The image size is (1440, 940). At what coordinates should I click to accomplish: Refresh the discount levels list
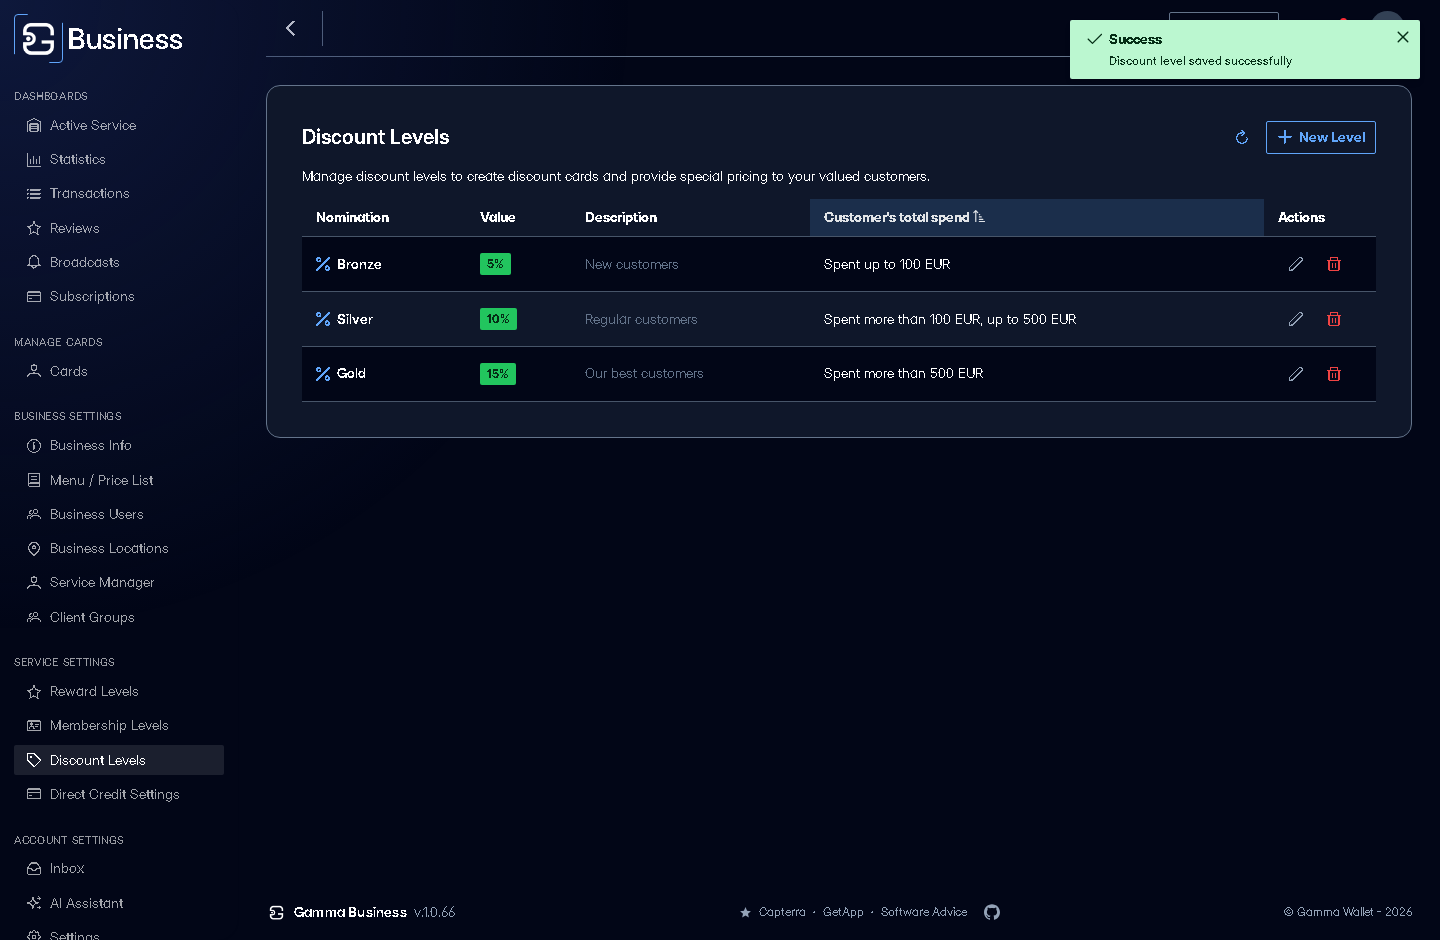pyautogui.click(x=1242, y=137)
